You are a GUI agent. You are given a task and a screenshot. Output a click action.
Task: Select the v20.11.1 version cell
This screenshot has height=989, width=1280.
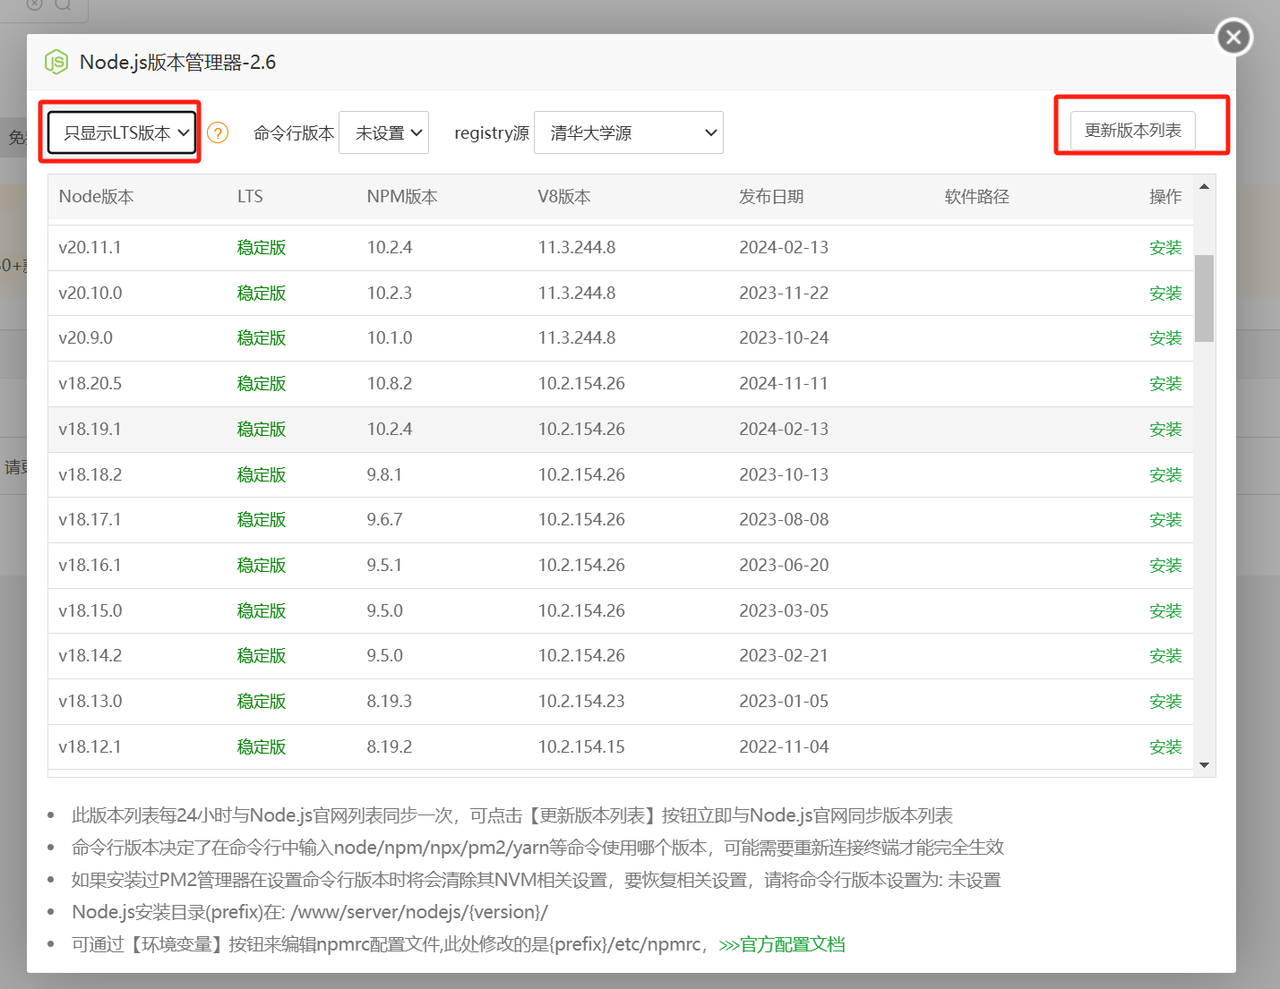[90, 248]
